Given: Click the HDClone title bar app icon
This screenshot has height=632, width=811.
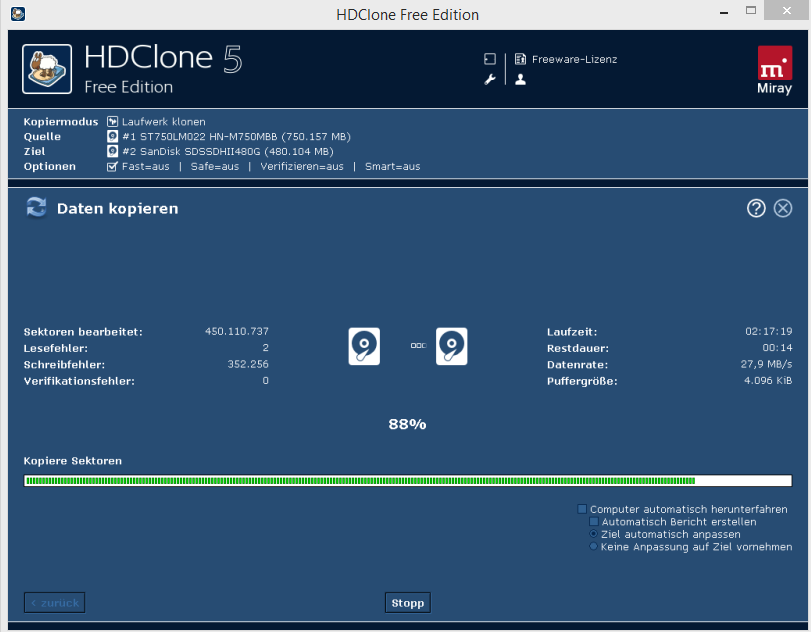Looking at the screenshot, I should tap(18, 14).
